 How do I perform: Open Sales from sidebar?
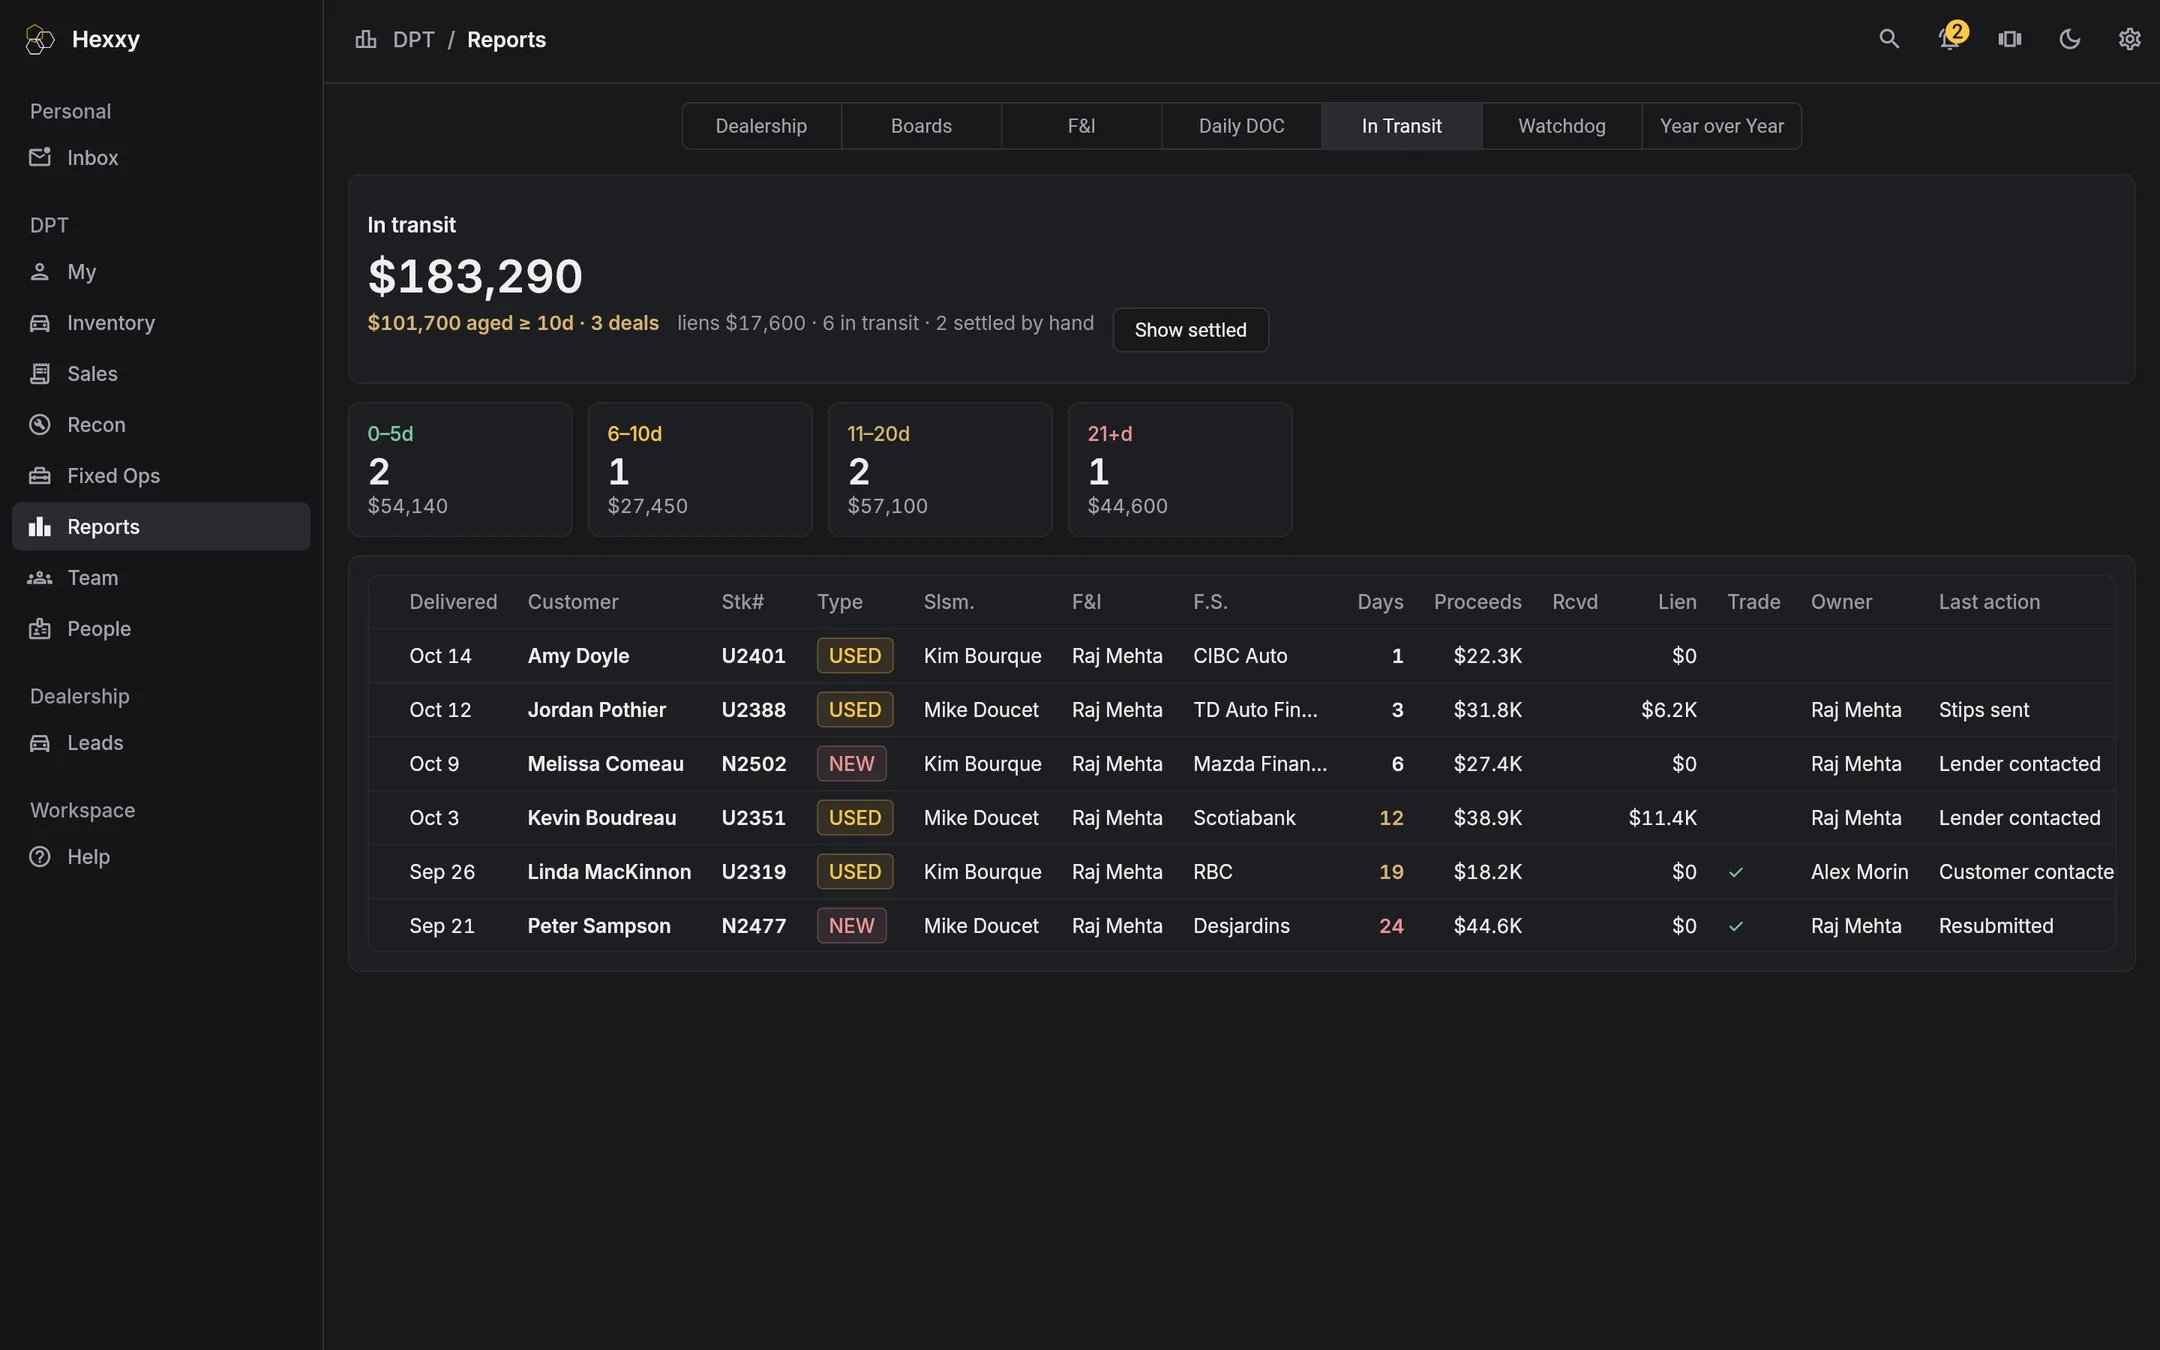click(x=161, y=374)
